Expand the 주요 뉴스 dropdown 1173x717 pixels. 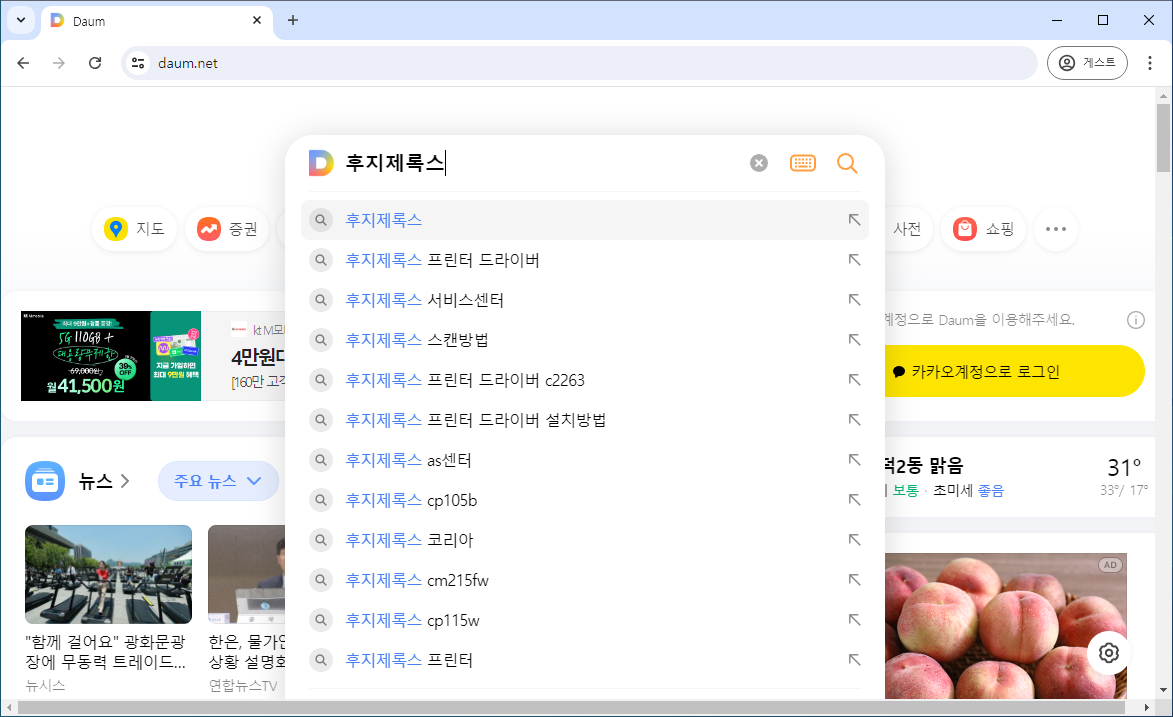pos(218,481)
